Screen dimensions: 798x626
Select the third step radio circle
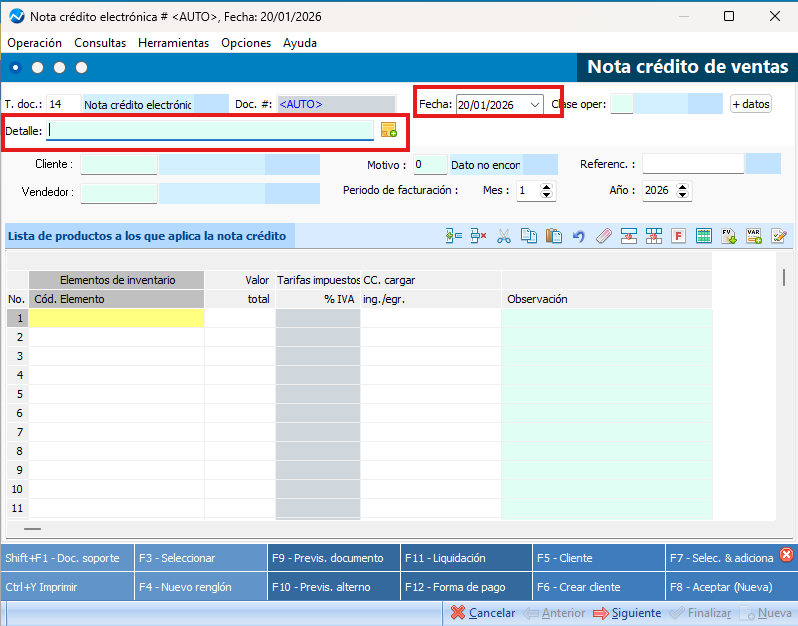(x=60, y=67)
